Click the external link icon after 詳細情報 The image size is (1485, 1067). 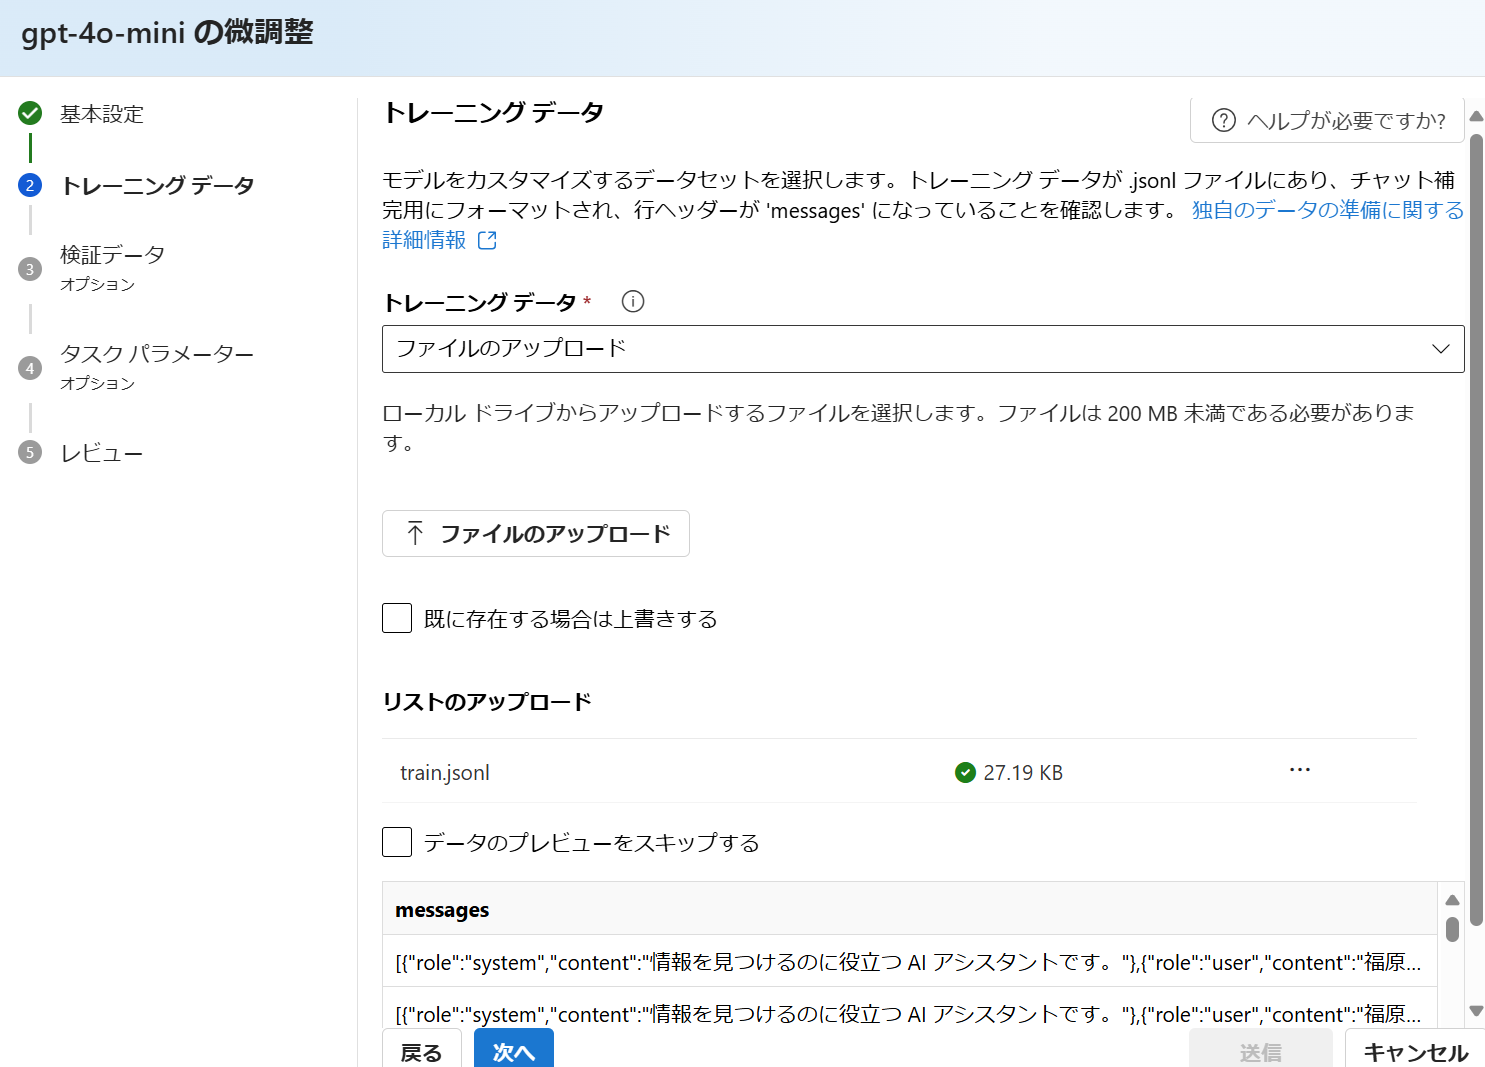487,240
